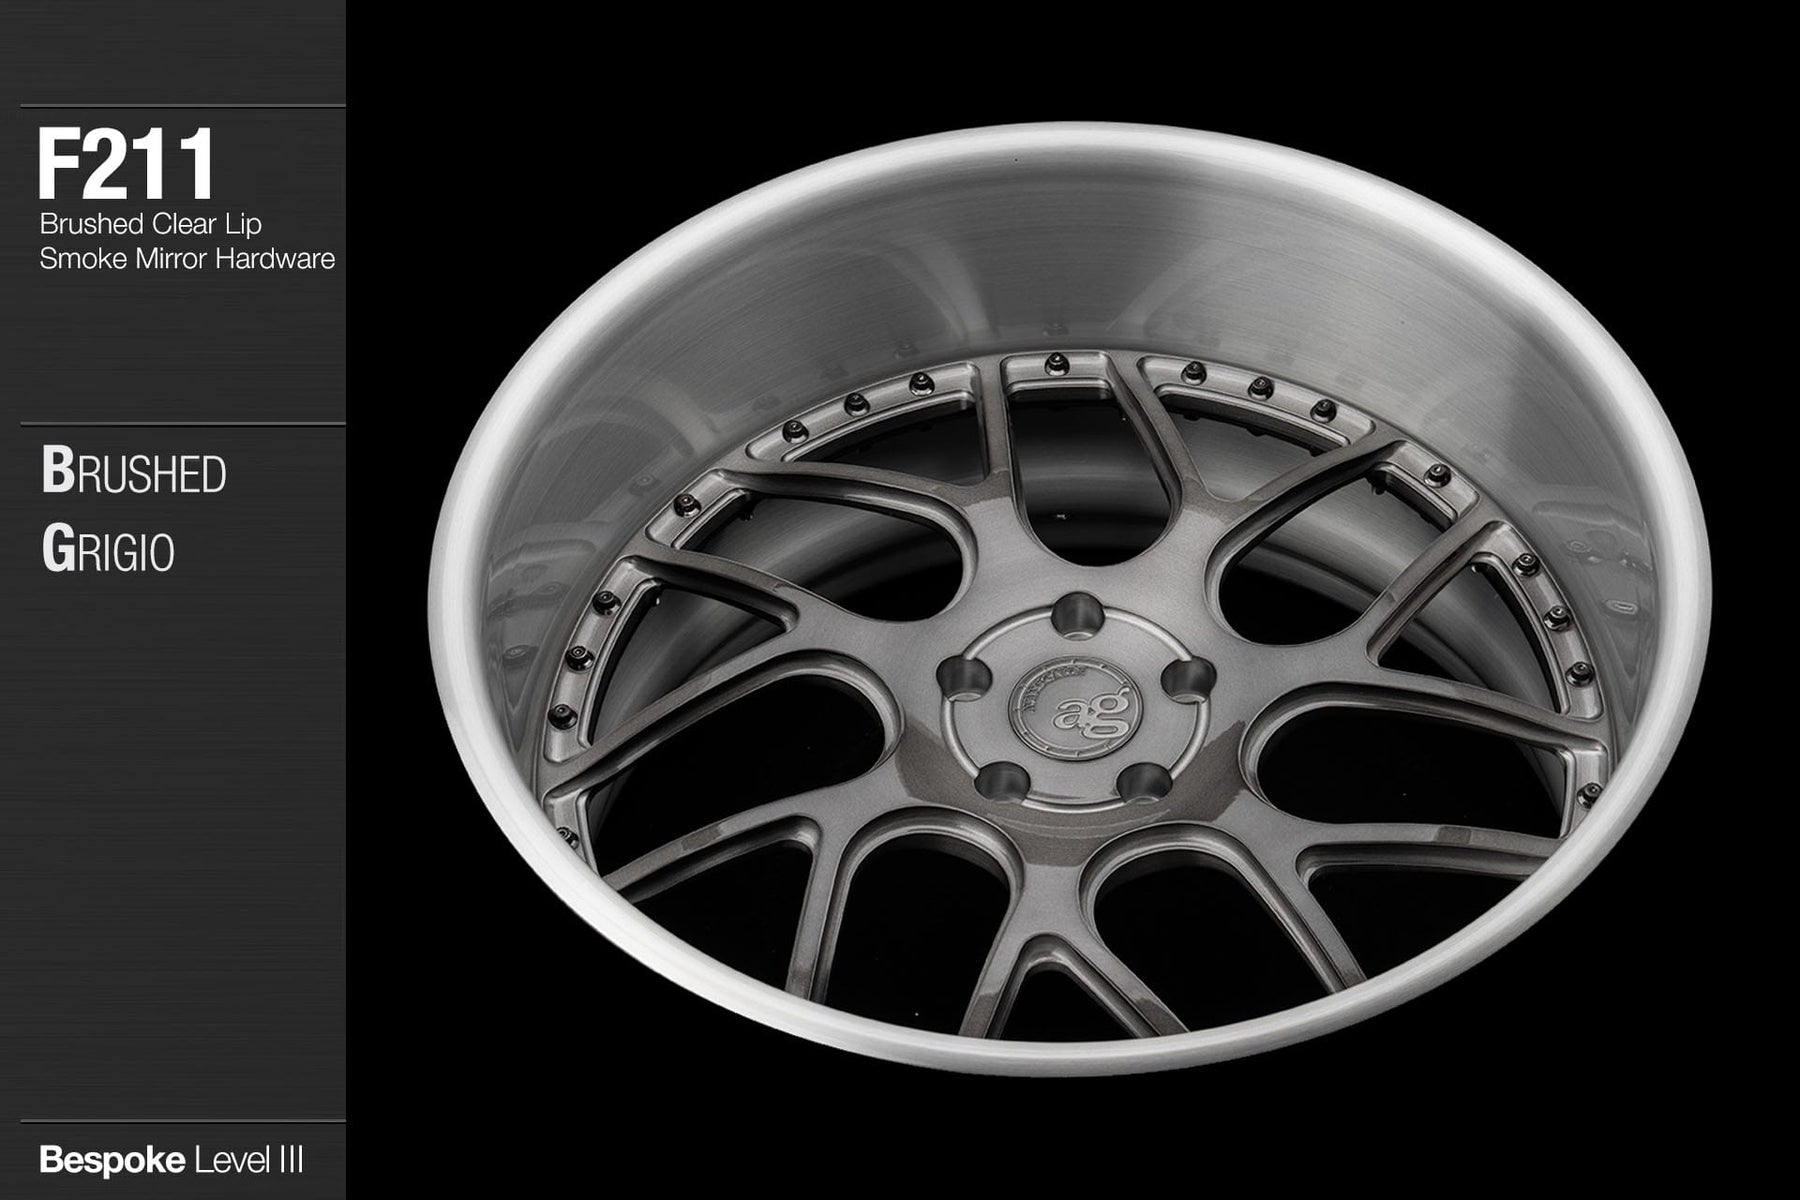Click the divider line above the F211 title
The height and width of the screenshot is (1200, 1800).
pos(182,106)
